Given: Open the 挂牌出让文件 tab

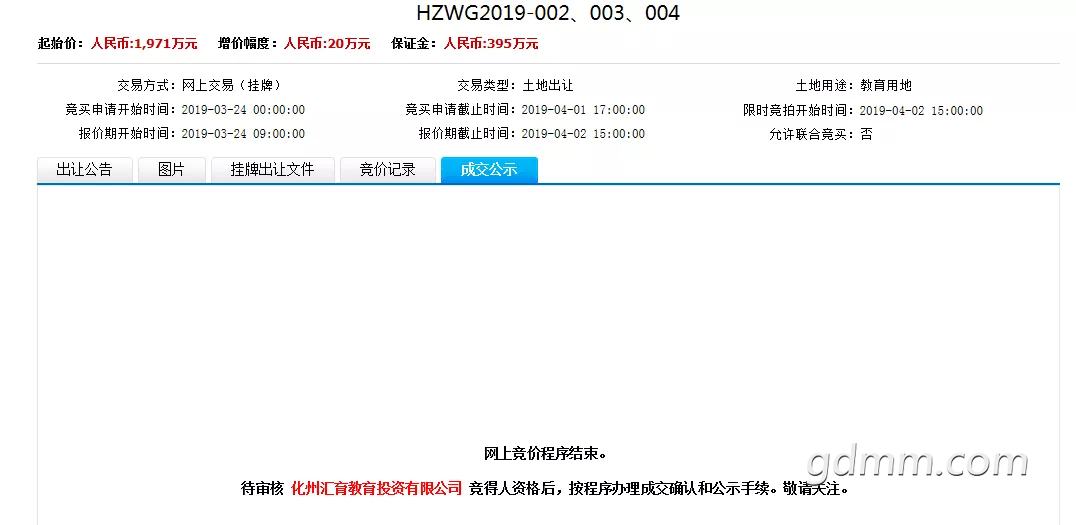Looking at the screenshot, I should point(272,170).
